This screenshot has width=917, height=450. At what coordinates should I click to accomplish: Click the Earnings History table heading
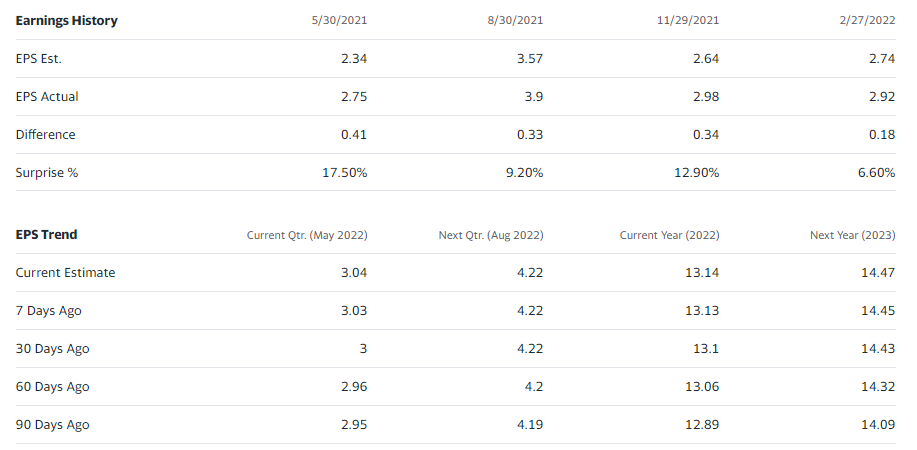(x=66, y=21)
